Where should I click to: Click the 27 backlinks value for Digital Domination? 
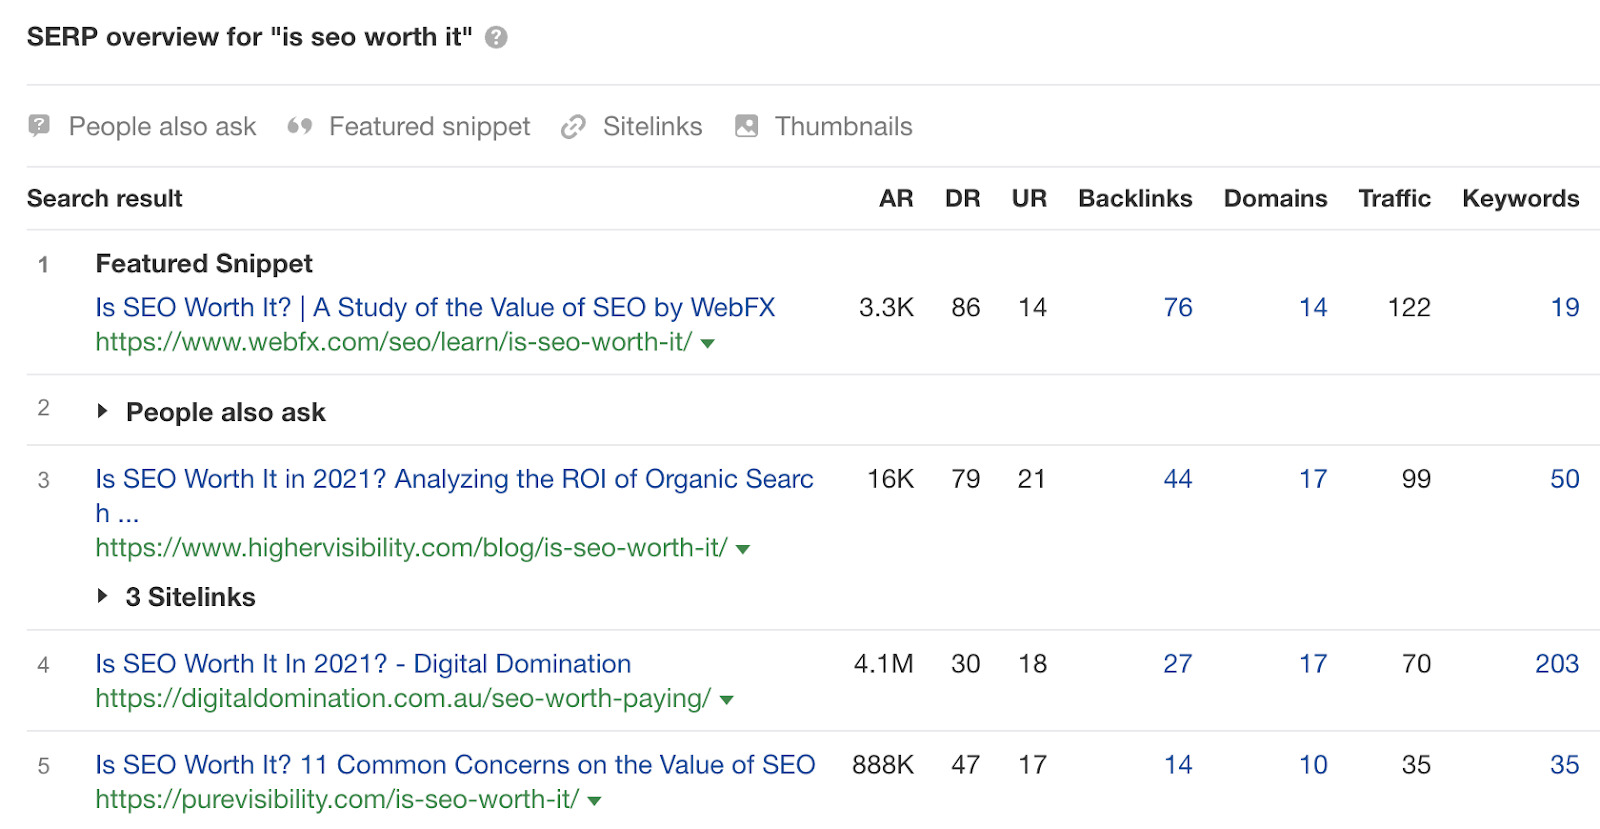pos(1178,663)
